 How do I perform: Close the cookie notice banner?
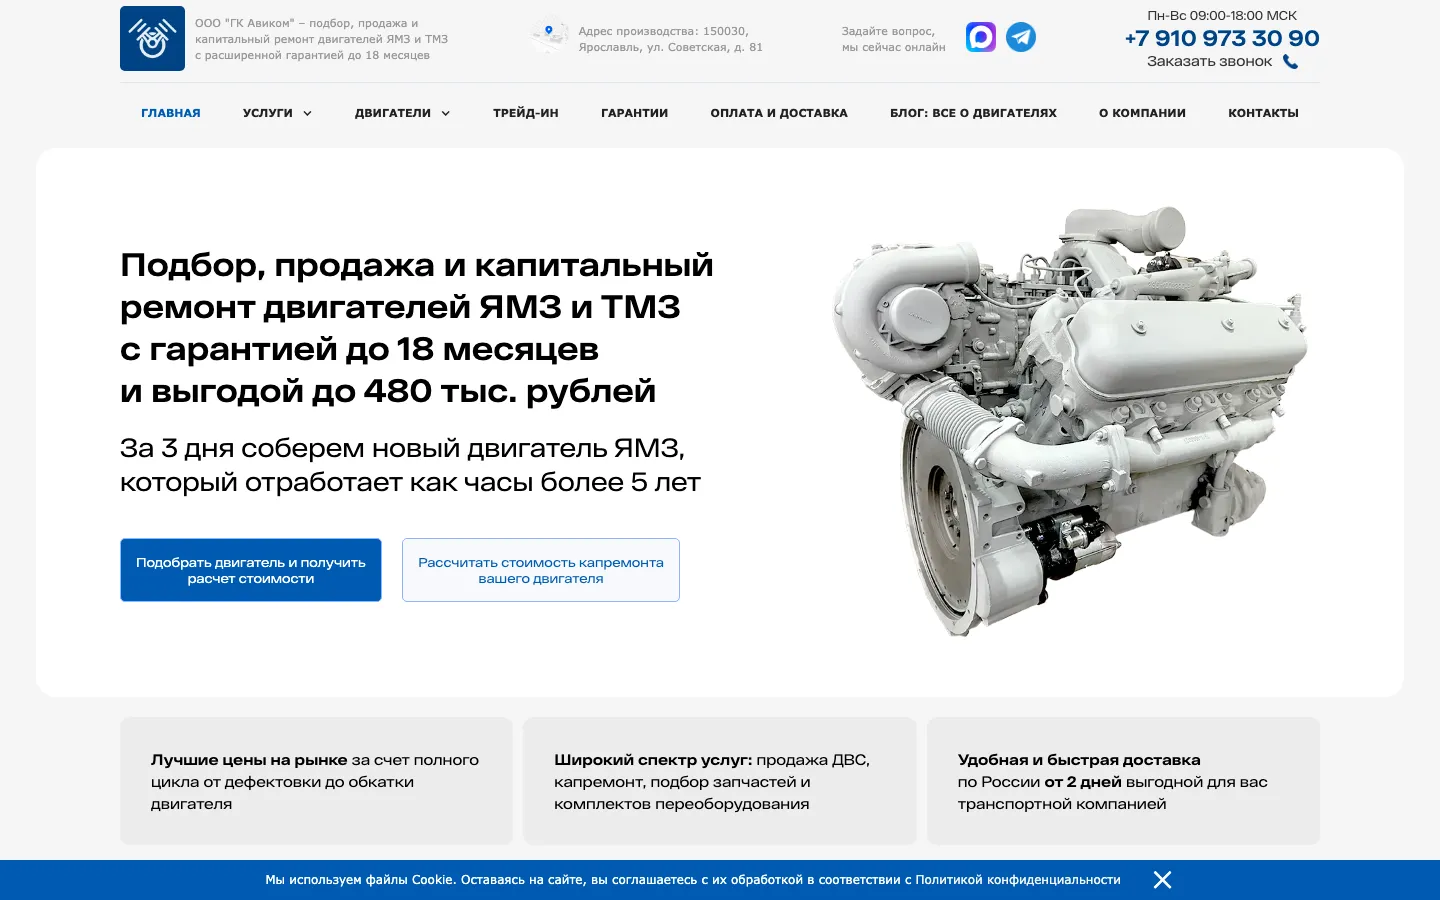pos(1162,880)
